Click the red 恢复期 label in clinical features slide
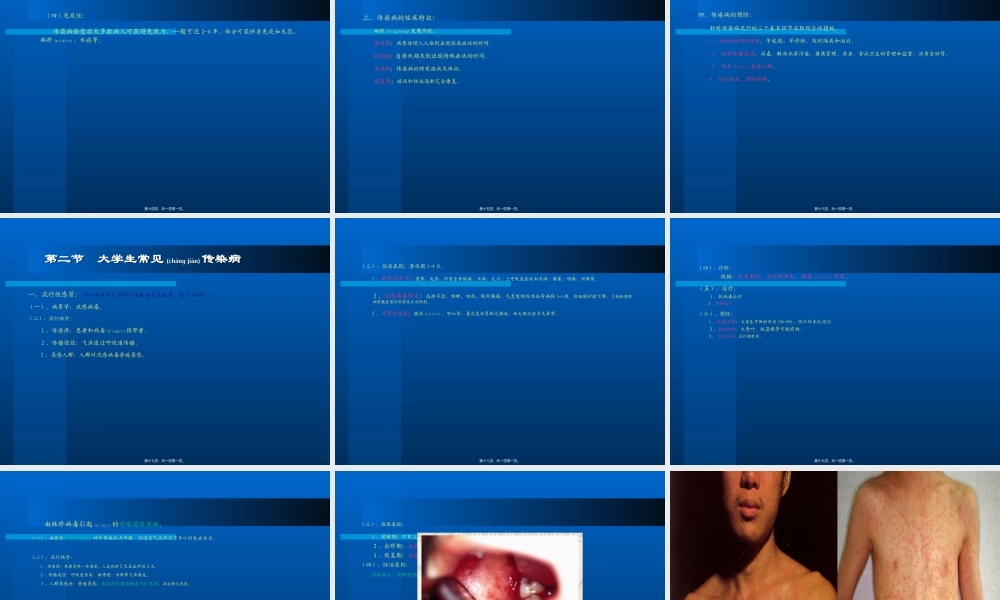The height and width of the screenshot is (600, 1000). click(x=381, y=80)
